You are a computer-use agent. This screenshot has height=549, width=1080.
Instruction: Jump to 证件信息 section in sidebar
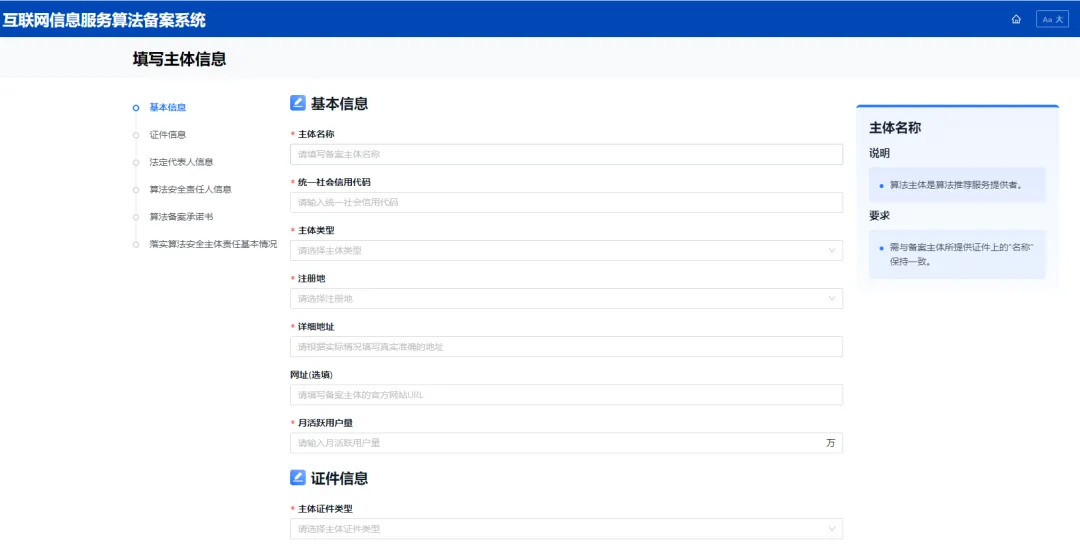[x=167, y=135]
